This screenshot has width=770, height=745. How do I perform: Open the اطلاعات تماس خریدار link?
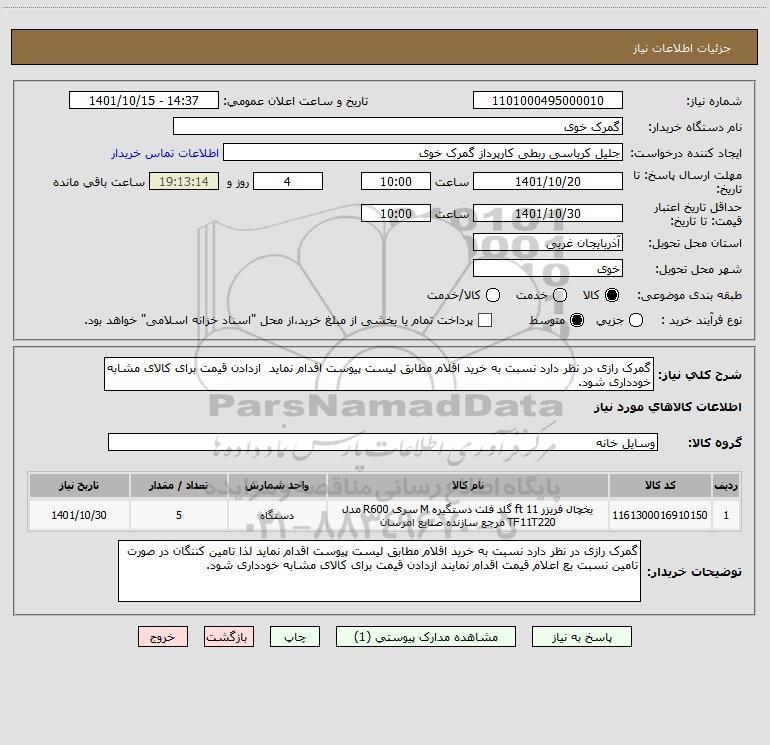(x=165, y=153)
